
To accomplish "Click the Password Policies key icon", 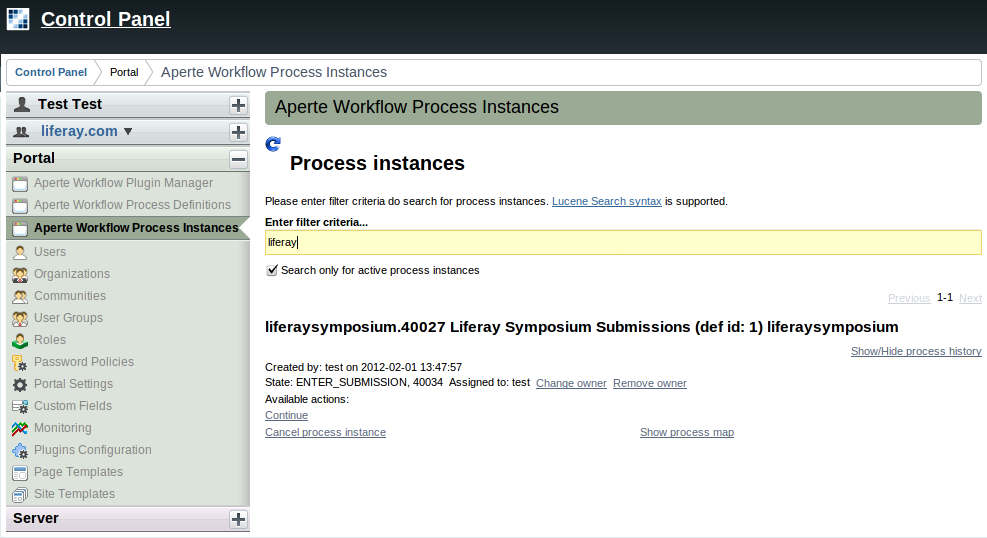I will point(20,362).
